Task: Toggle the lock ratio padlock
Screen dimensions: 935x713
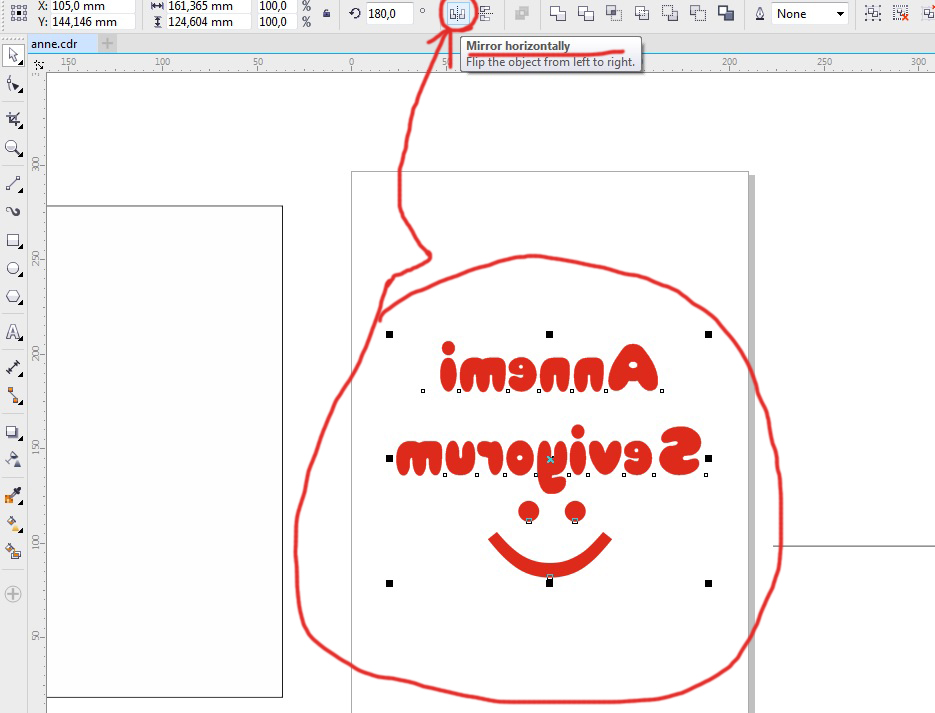Action: 327,14
